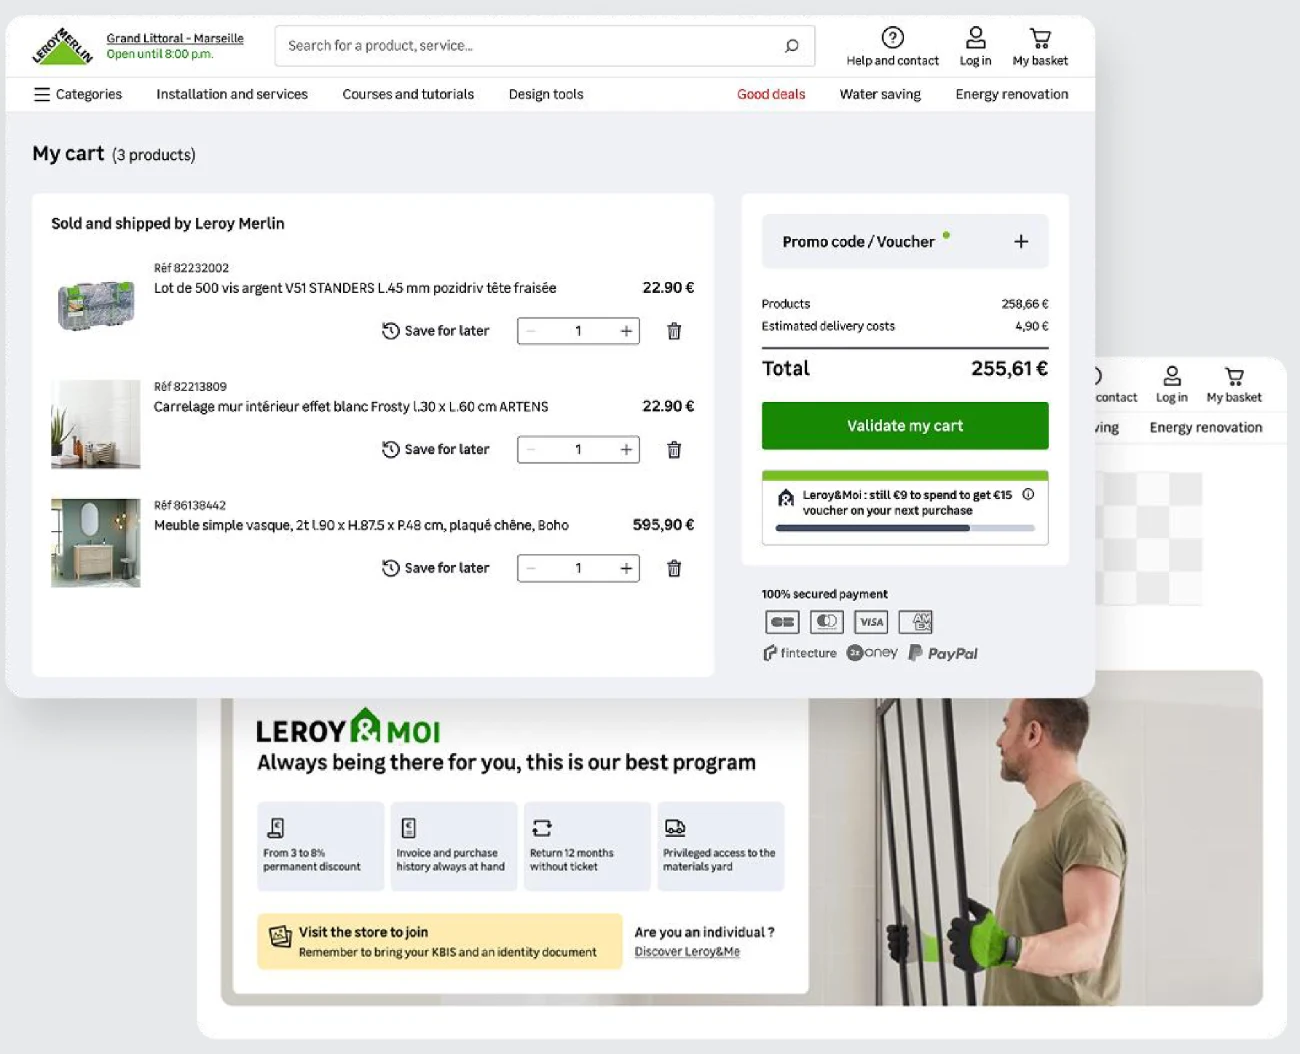Open the wall tile product thumbnail
The width and height of the screenshot is (1300, 1054).
(96, 424)
